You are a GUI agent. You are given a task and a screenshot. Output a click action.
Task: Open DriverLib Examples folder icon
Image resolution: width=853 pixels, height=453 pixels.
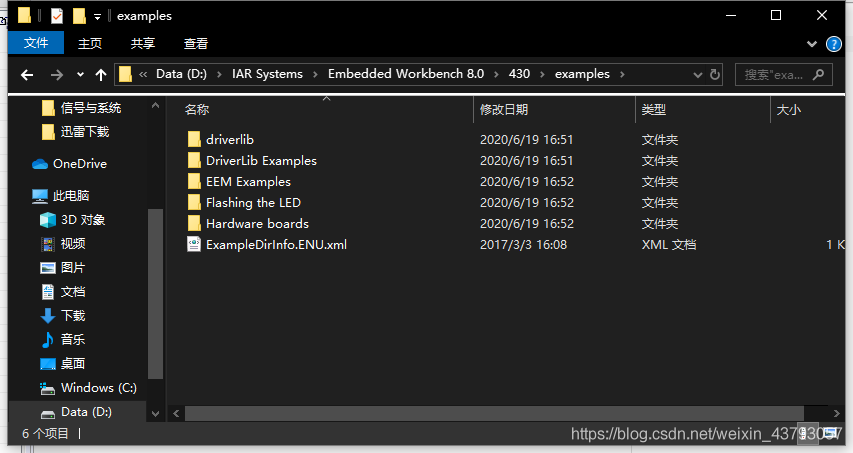coord(194,160)
